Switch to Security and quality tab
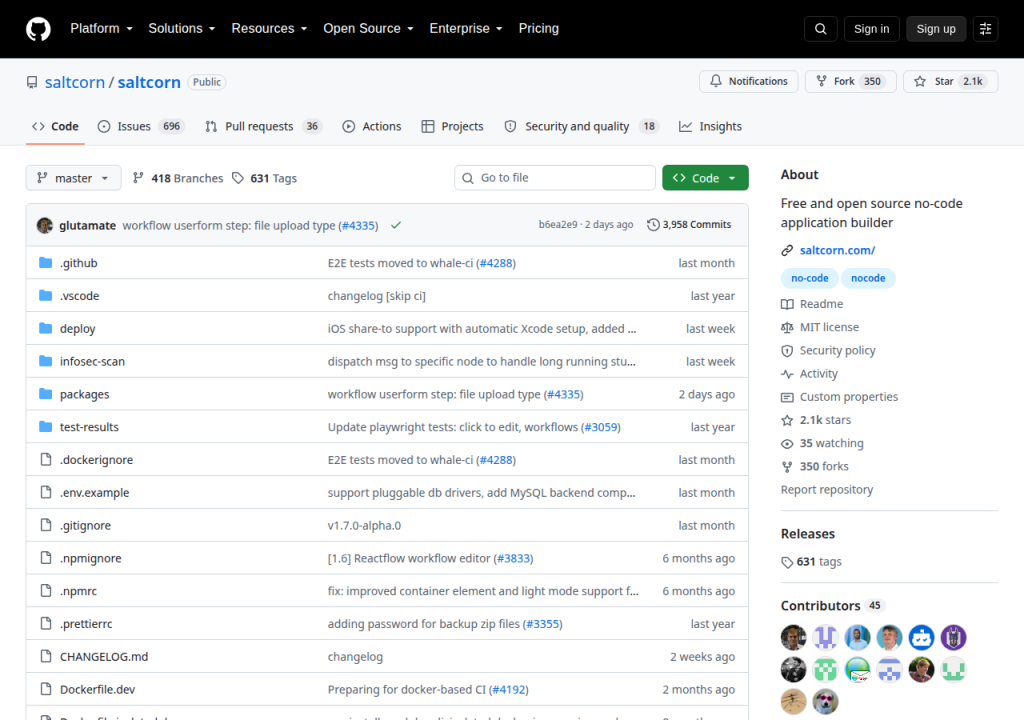 pyautogui.click(x=581, y=127)
